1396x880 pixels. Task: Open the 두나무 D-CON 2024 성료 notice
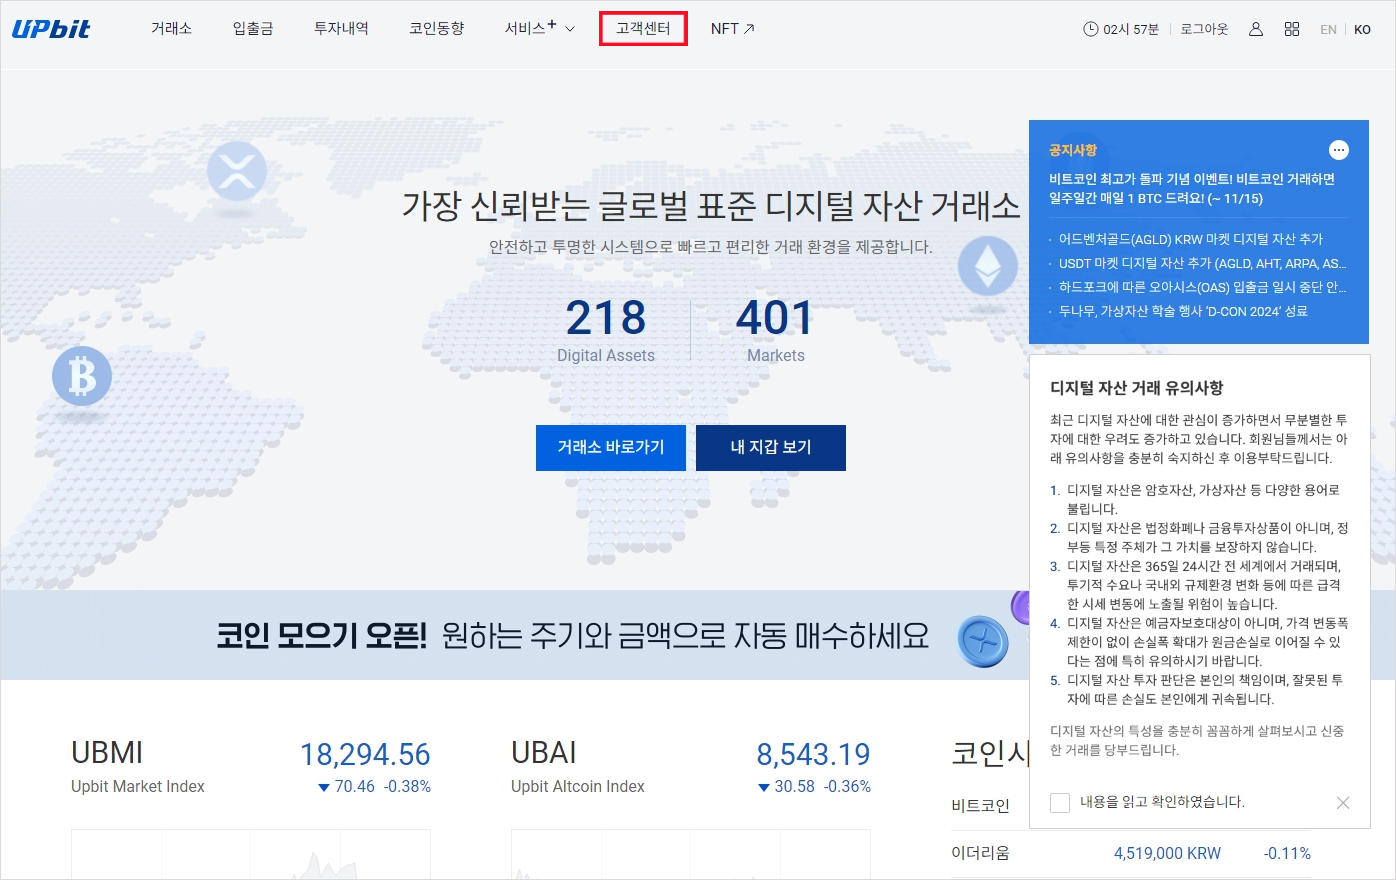[x=1183, y=311]
